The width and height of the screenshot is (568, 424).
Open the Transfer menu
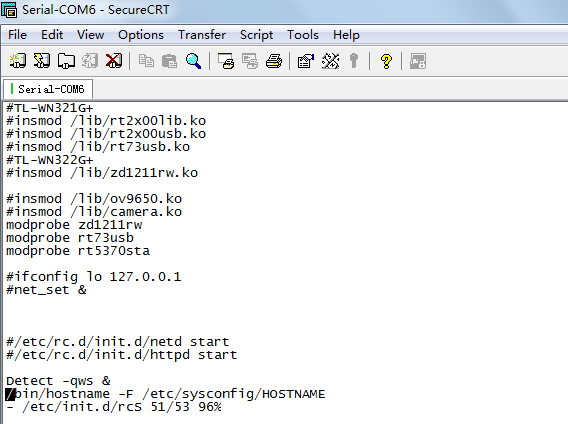point(202,35)
